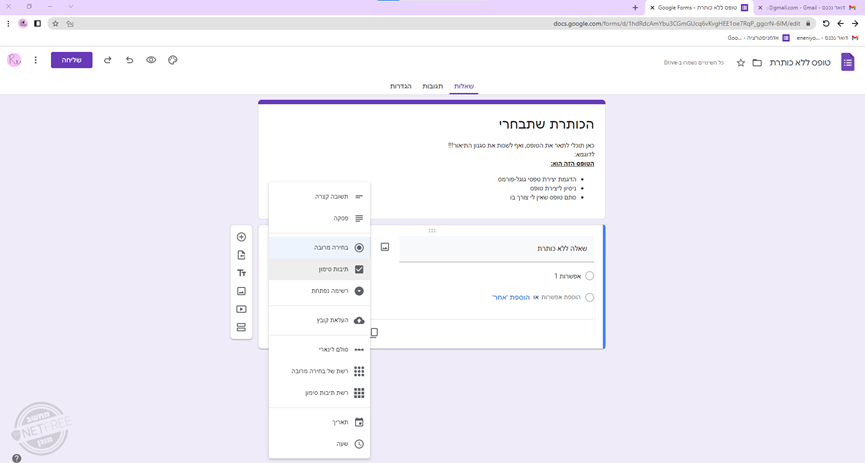Viewport: 865px width, 463px height.
Task: Star the form document
Action: (x=741, y=63)
